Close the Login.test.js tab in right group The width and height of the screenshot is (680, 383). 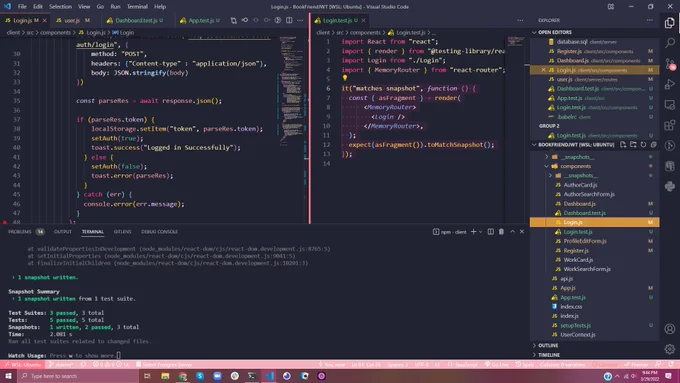pyautogui.click(x=363, y=20)
